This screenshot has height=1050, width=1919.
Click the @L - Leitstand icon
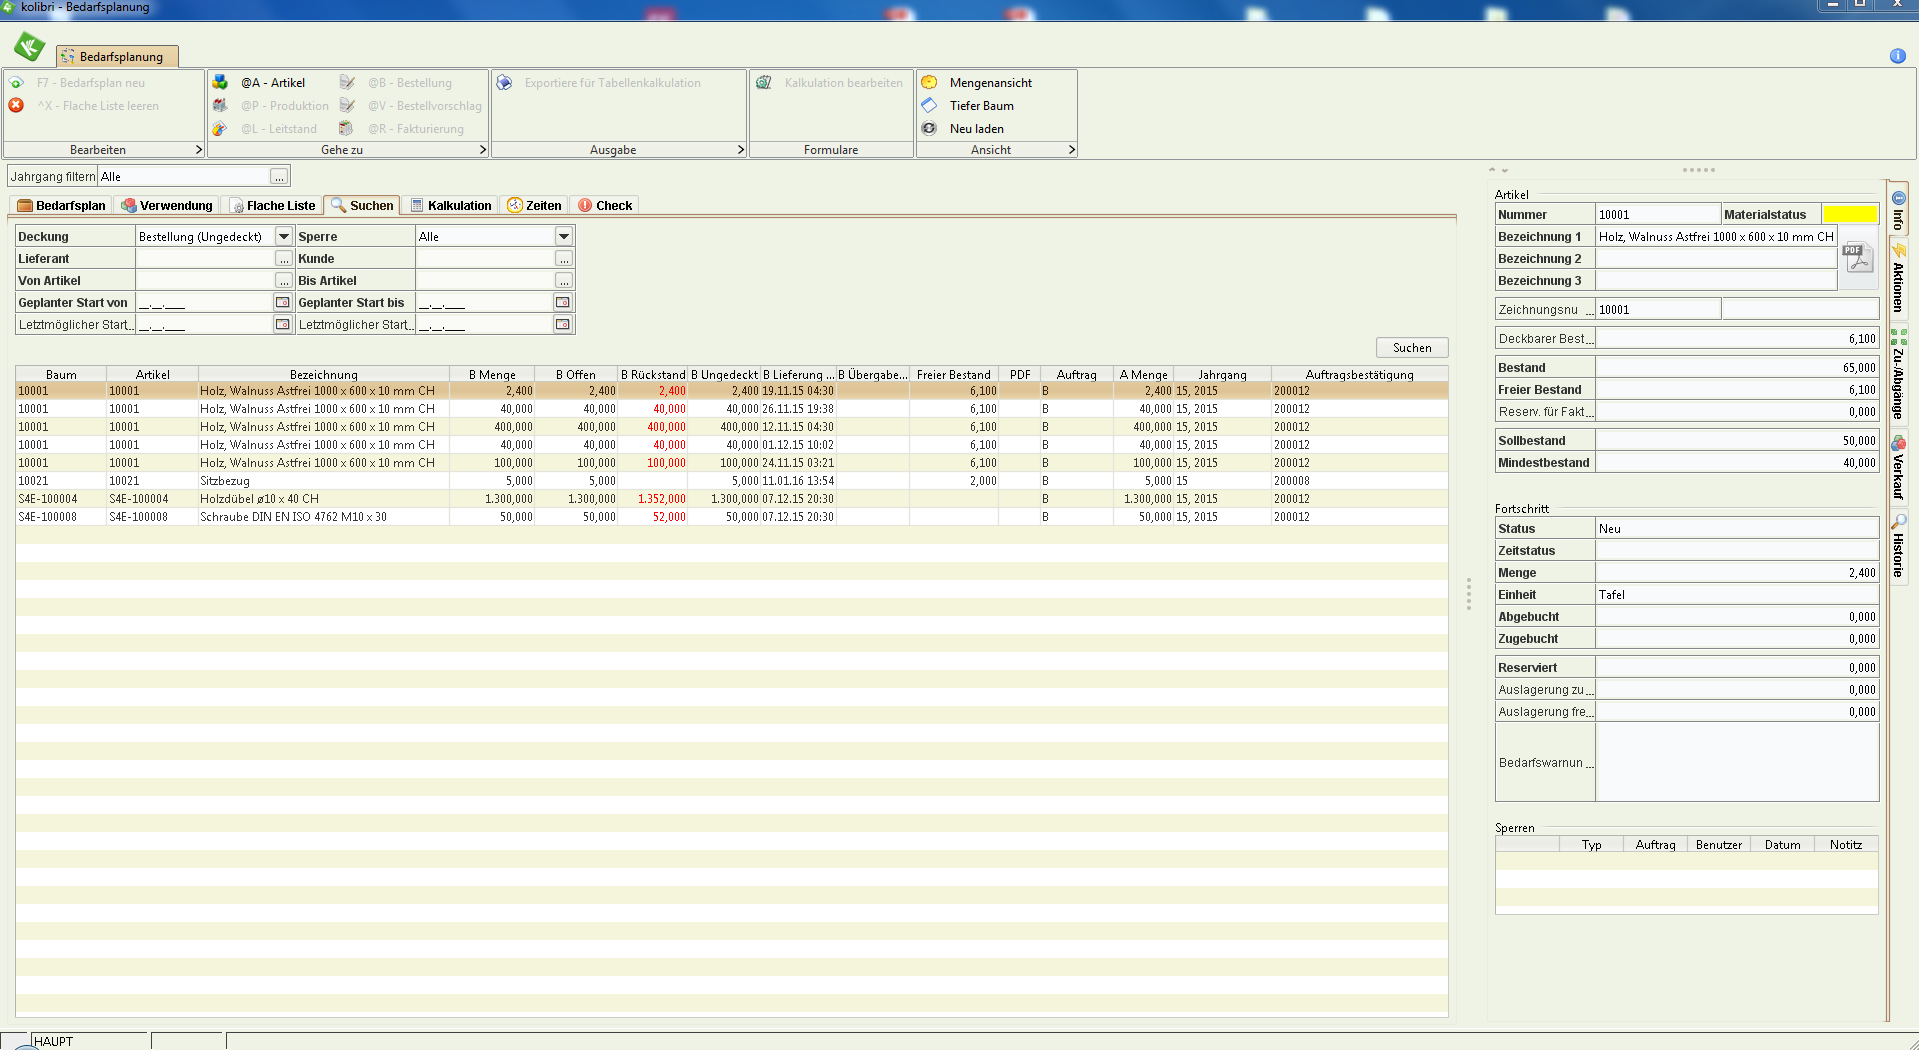(x=220, y=128)
